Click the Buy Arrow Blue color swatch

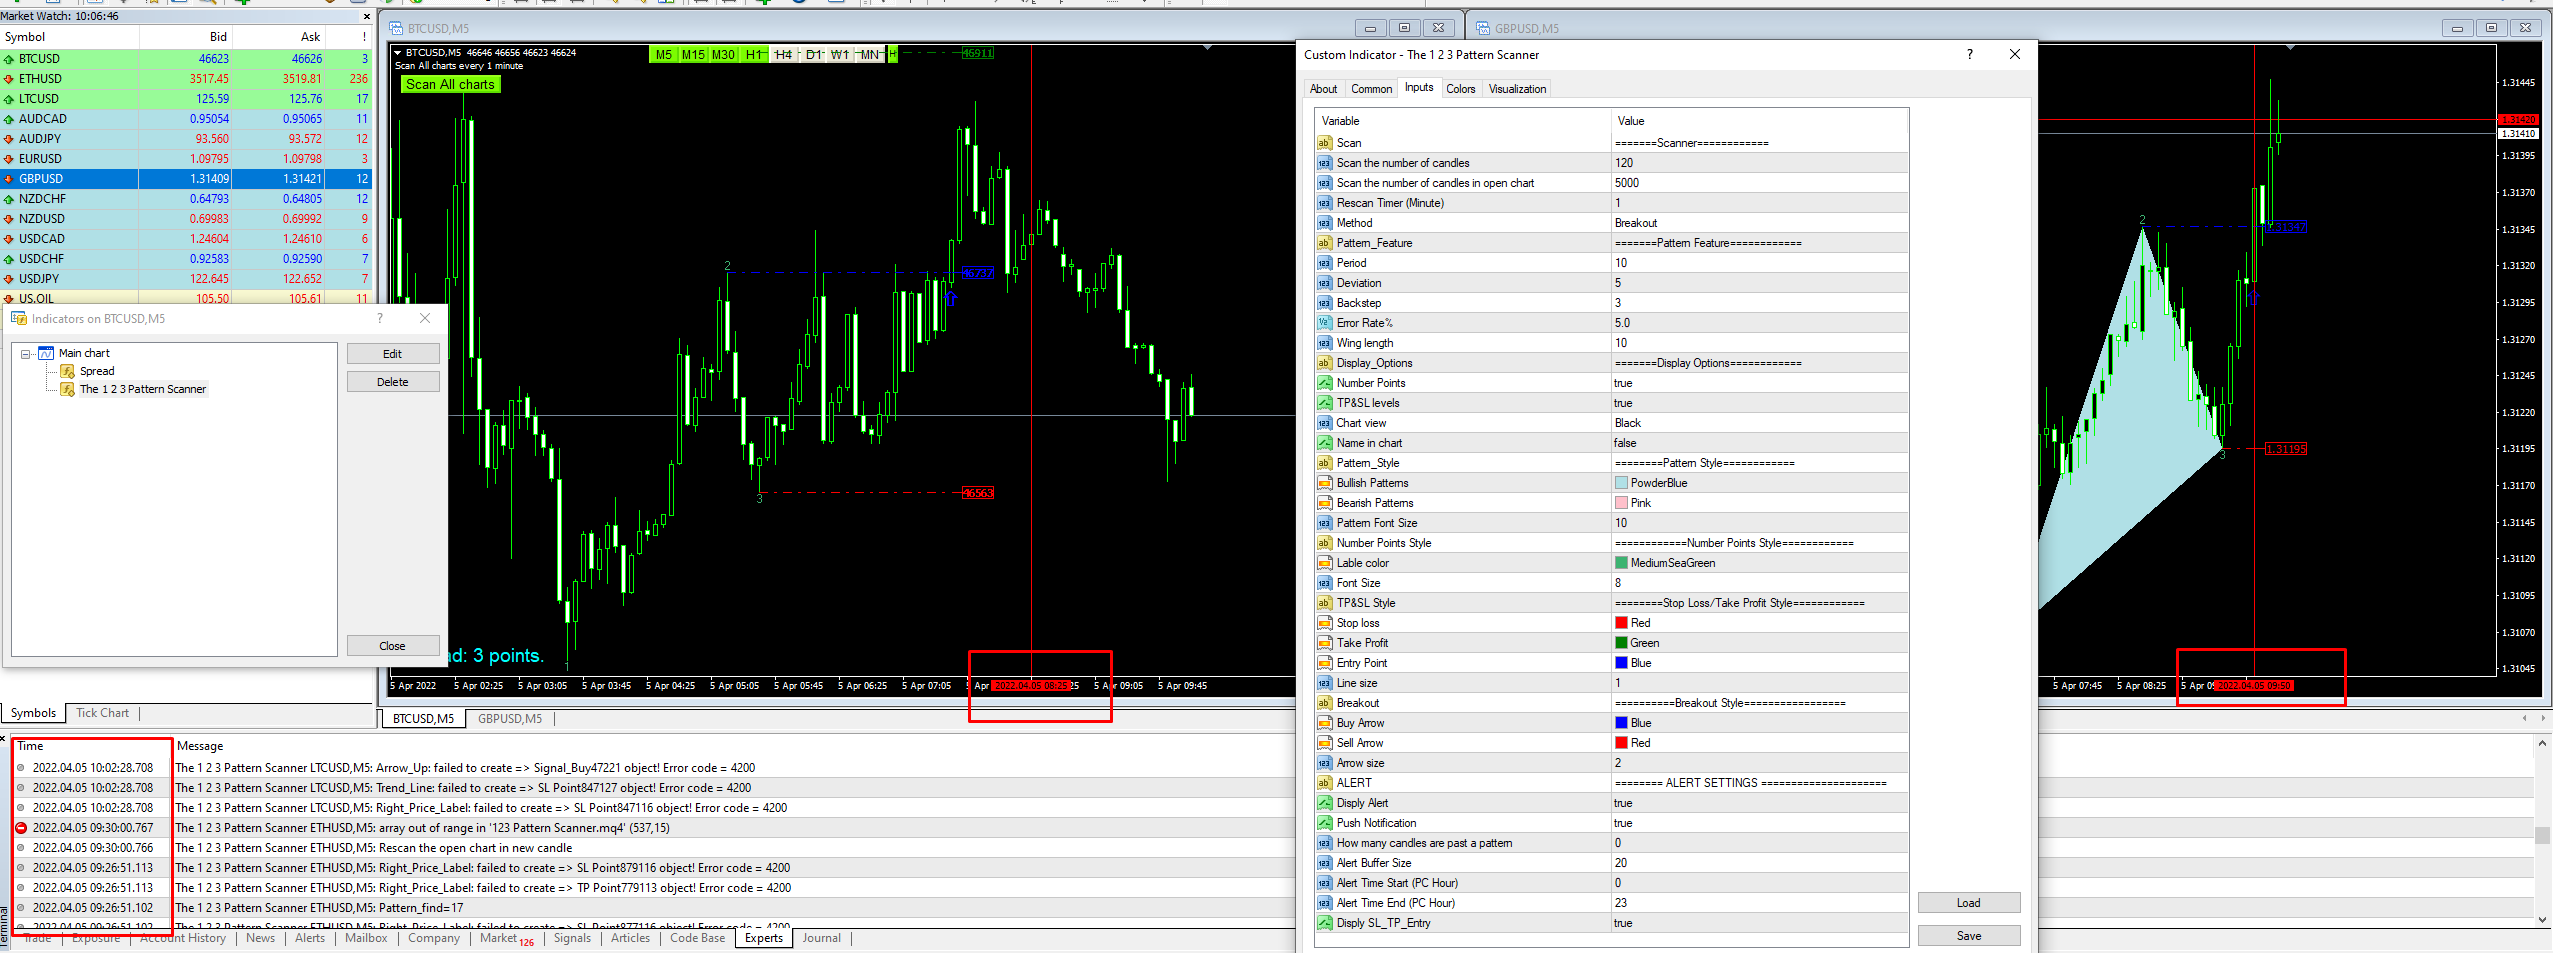[1621, 723]
